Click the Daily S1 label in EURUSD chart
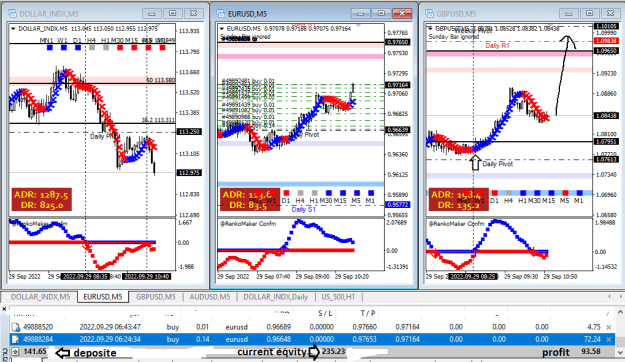 tap(303, 210)
